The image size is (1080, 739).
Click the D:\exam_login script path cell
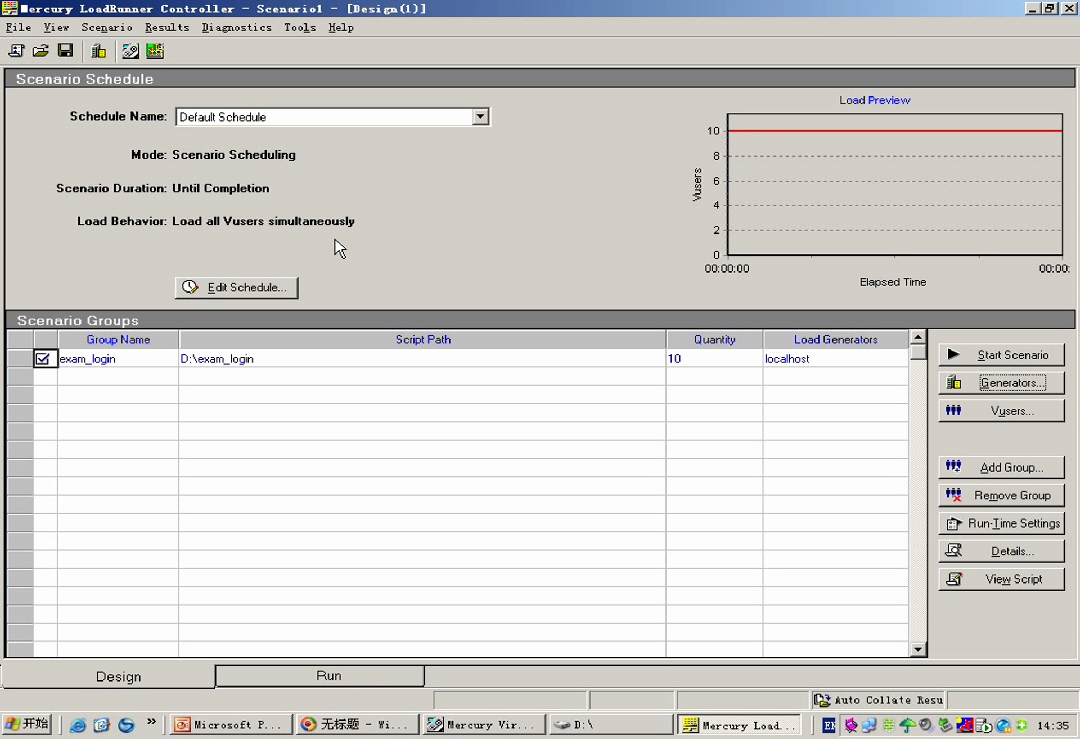(x=423, y=359)
